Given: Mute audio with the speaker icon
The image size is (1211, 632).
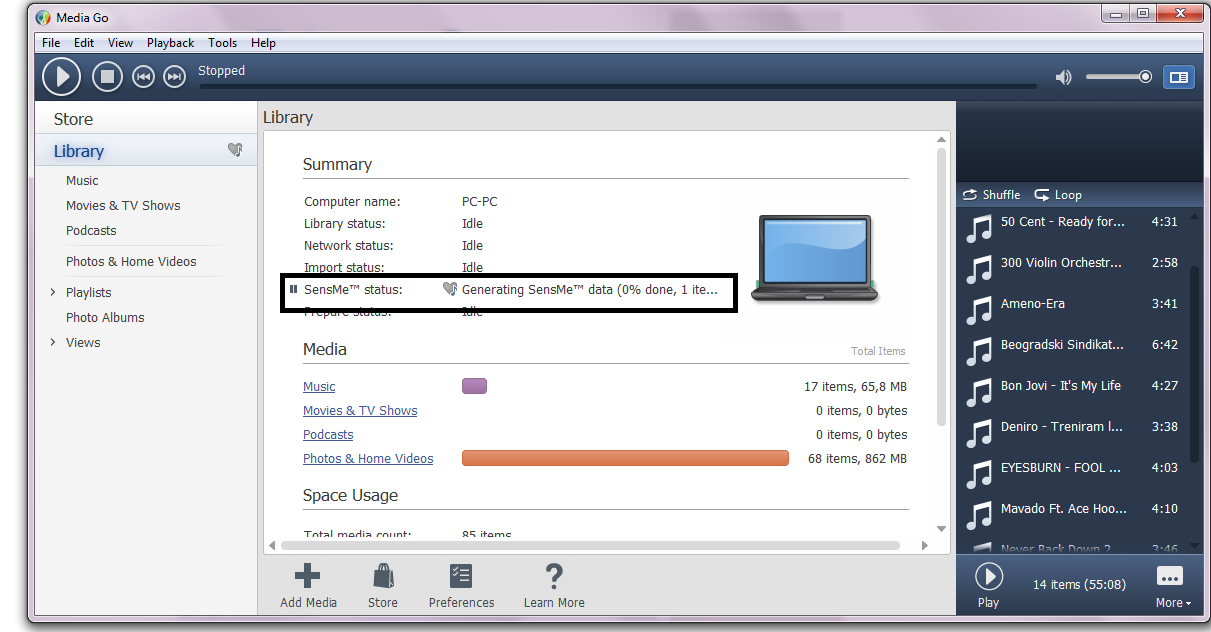Looking at the screenshot, I should (x=1064, y=77).
